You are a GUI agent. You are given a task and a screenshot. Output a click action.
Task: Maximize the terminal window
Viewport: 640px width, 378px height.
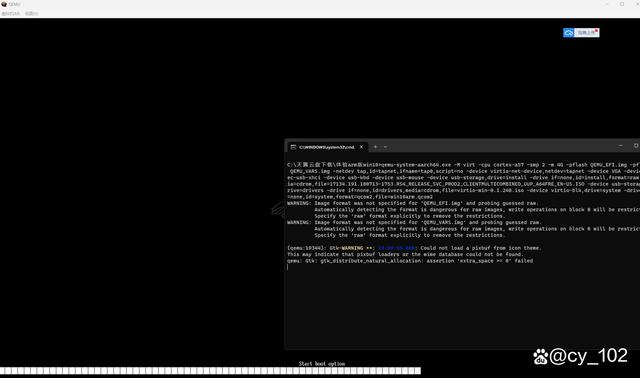pyautogui.click(x=636, y=146)
